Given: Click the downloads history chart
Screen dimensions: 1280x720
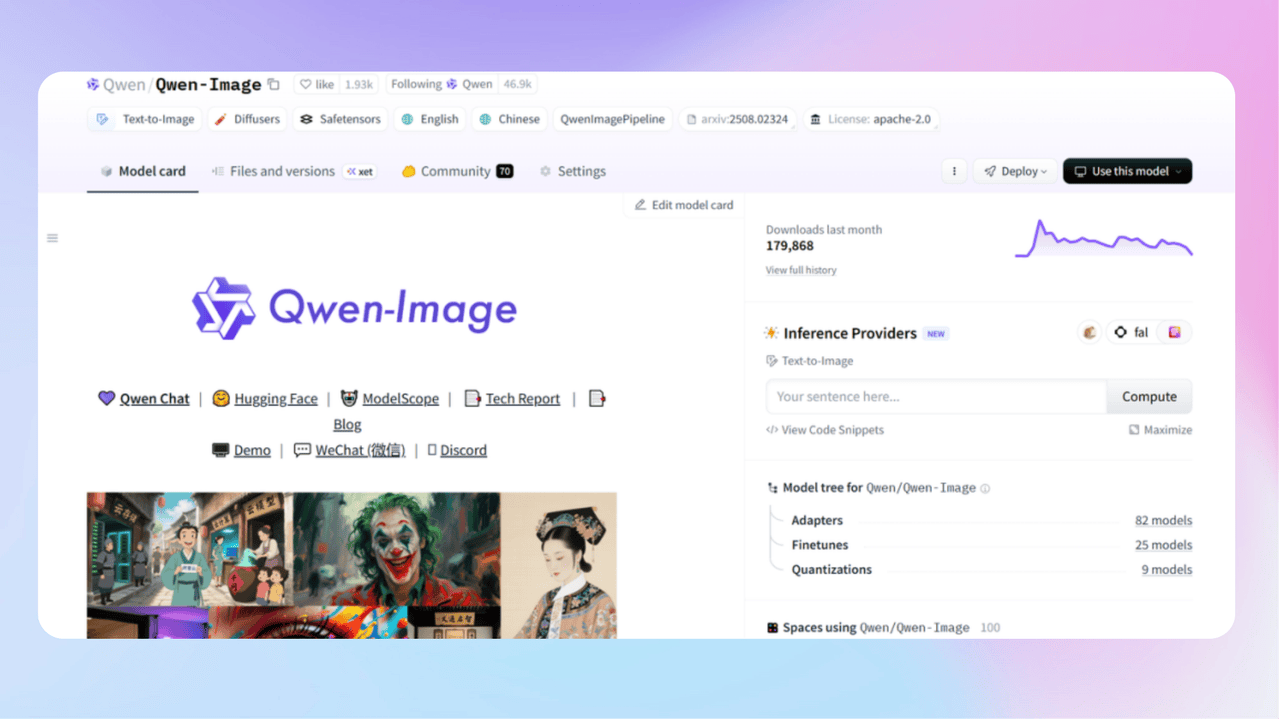Looking at the screenshot, I should point(1103,241).
